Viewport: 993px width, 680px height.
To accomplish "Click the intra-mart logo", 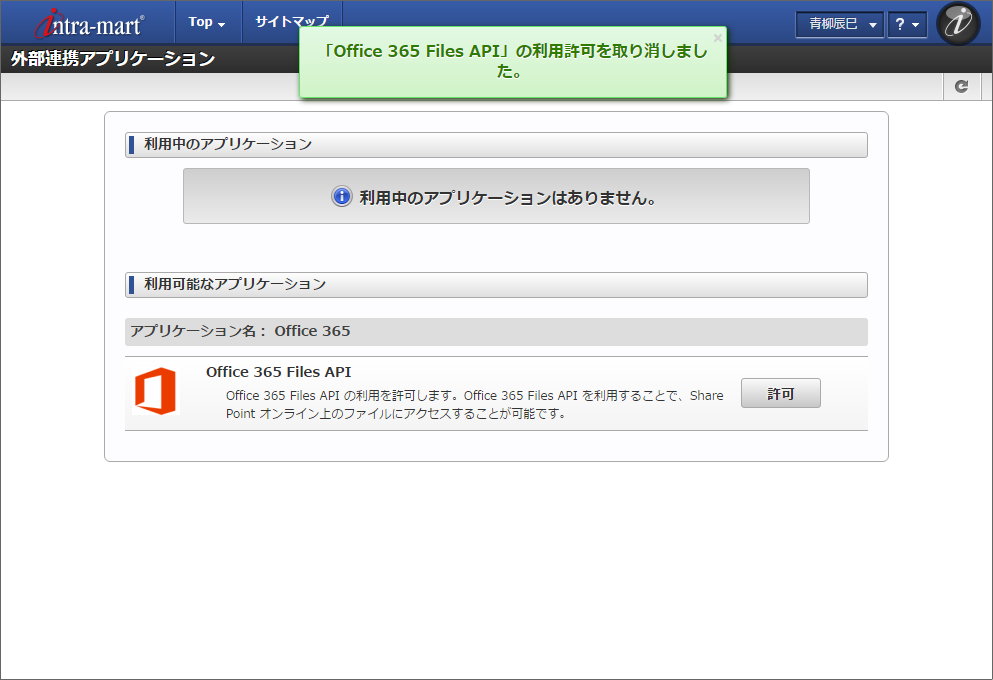I will [89, 23].
